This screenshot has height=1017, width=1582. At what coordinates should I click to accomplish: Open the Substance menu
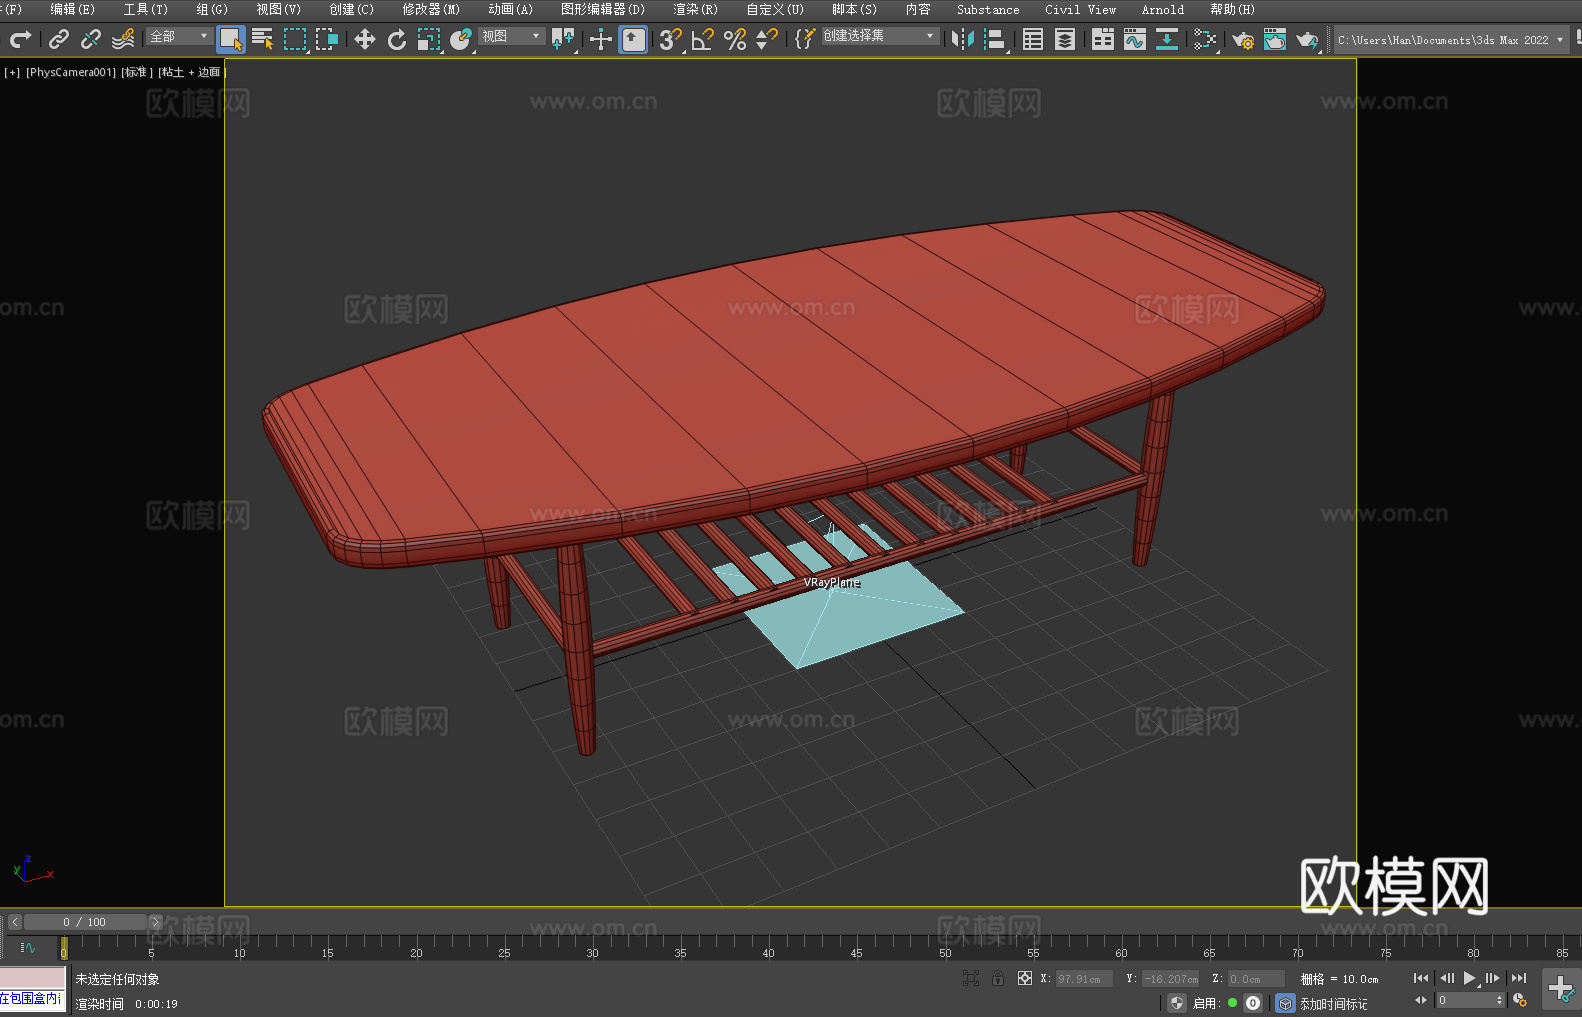pyautogui.click(x=988, y=9)
